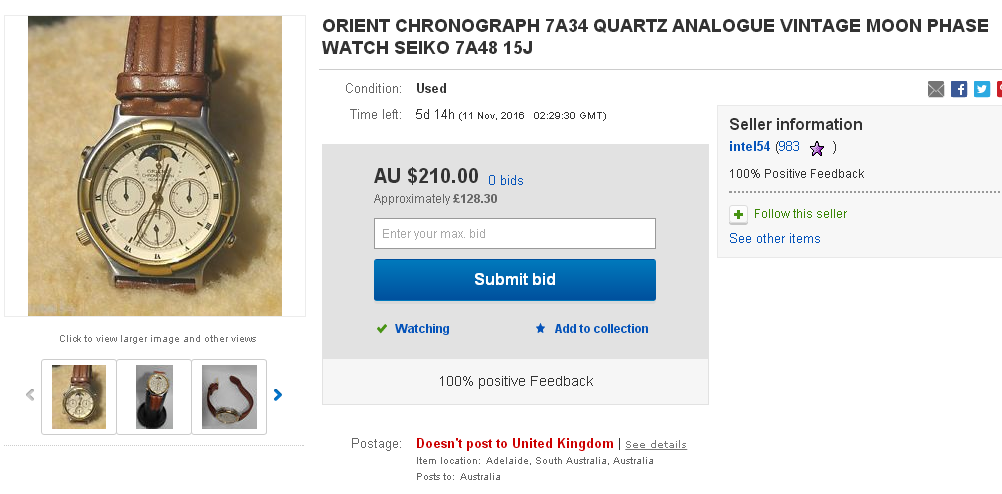
Task: Open postage See details link
Action: 656,444
